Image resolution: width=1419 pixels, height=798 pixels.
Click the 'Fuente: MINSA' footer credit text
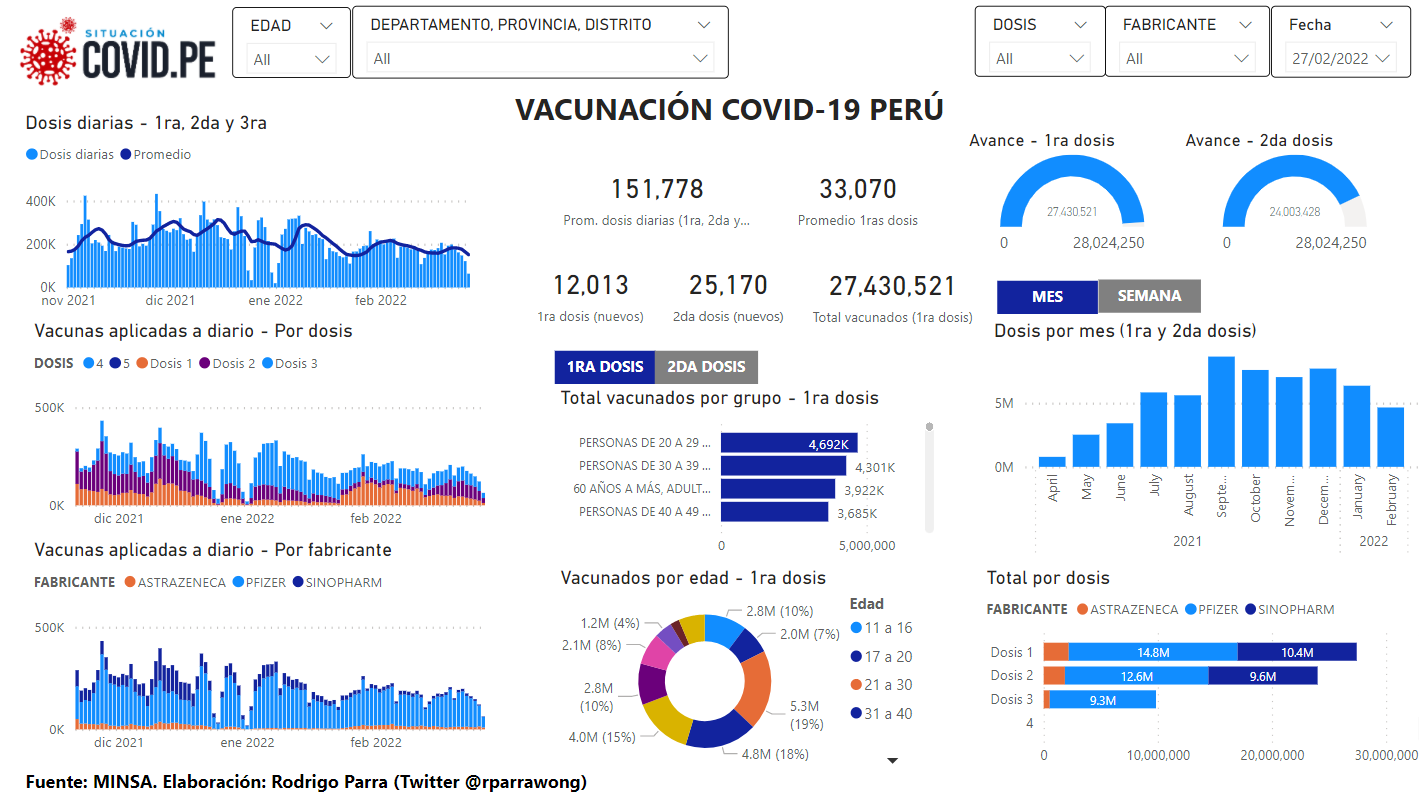(306, 782)
